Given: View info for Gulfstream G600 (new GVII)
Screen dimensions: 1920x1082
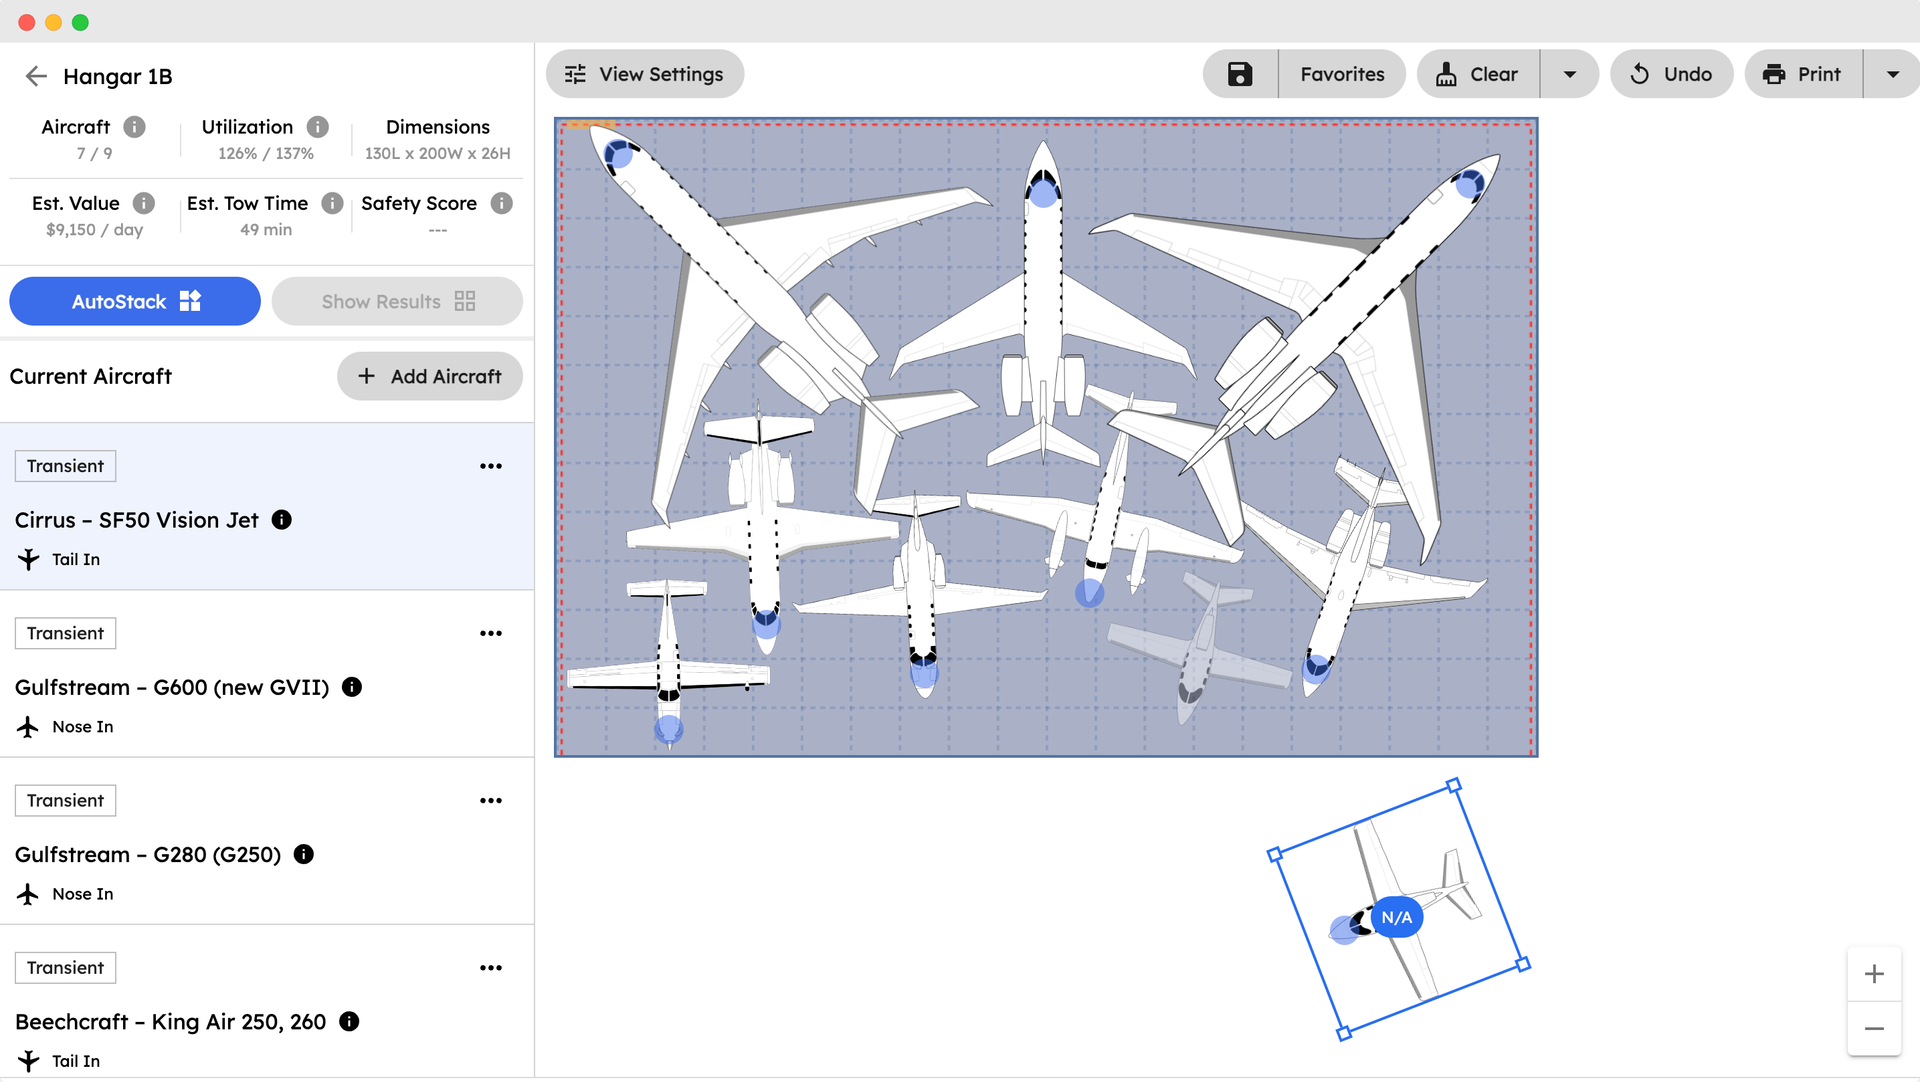Looking at the screenshot, I should [x=352, y=687].
